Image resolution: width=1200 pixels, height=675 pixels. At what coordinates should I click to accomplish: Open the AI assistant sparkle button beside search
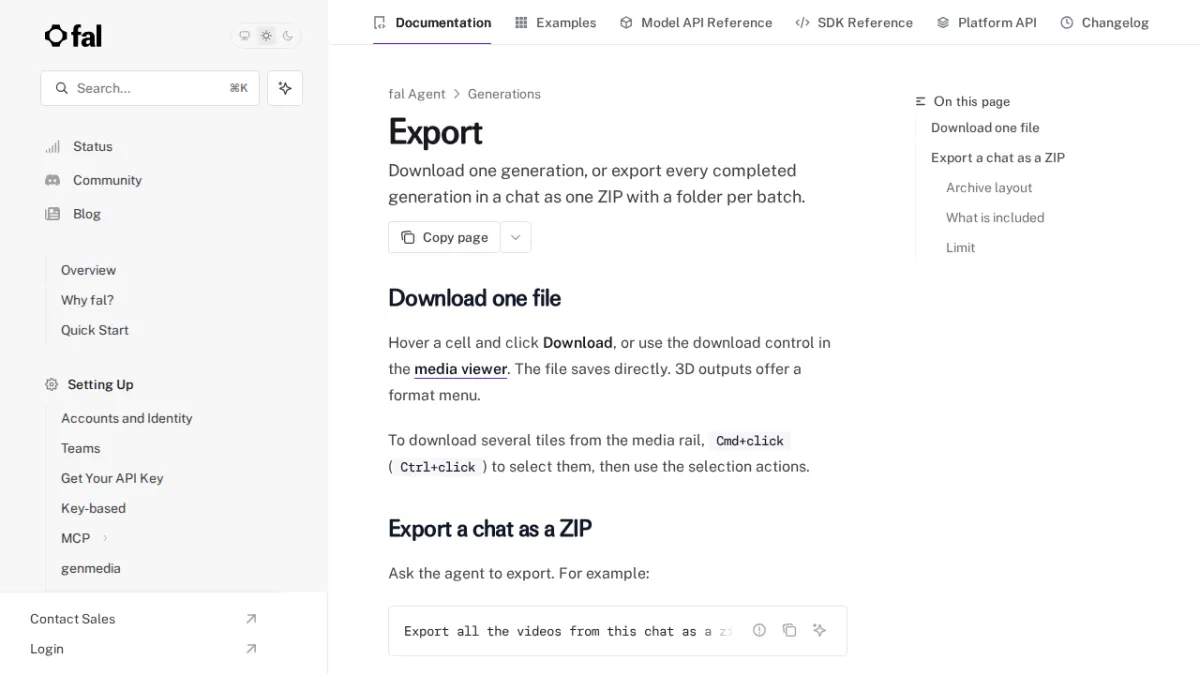tap(285, 88)
